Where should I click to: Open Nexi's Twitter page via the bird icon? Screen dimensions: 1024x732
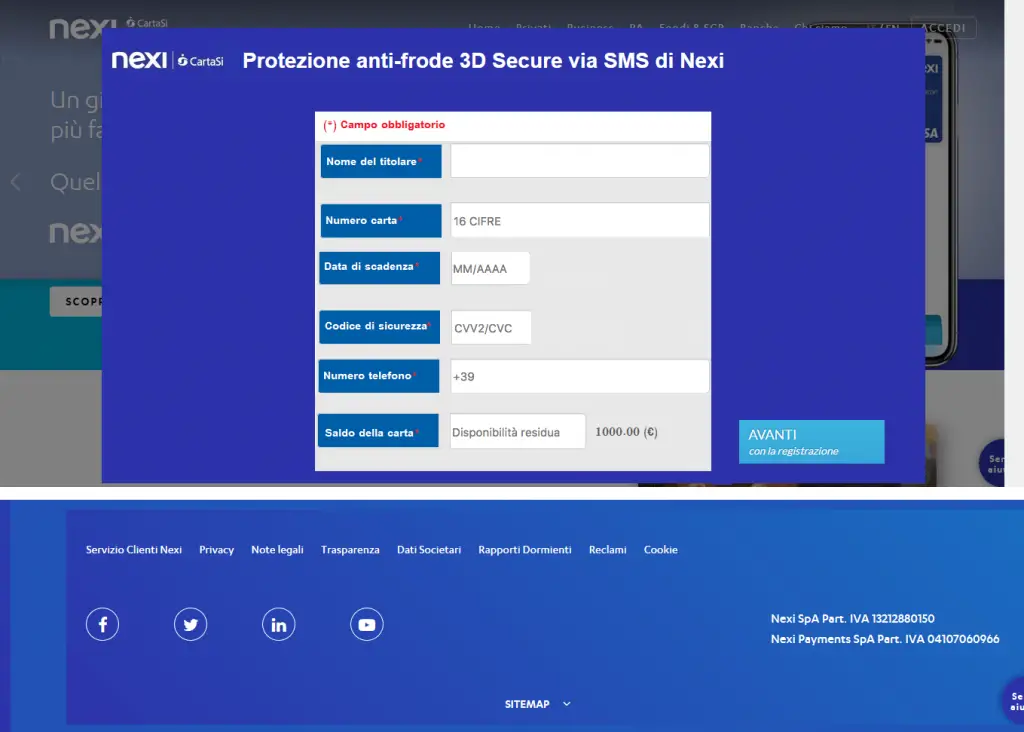tap(190, 623)
